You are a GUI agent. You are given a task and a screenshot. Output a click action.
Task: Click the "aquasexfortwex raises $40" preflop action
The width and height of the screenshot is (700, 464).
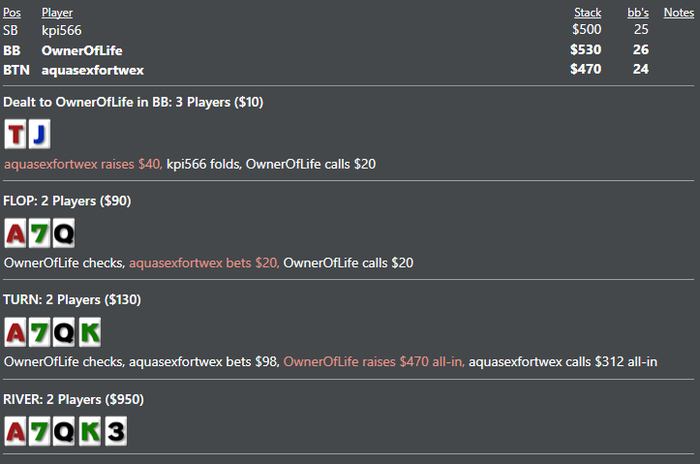click(x=83, y=164)
